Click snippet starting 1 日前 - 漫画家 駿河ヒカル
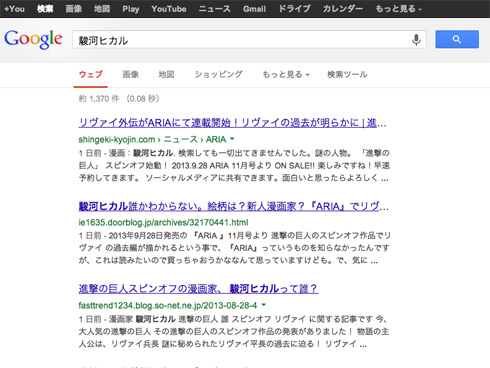 [x=234, y=331]
